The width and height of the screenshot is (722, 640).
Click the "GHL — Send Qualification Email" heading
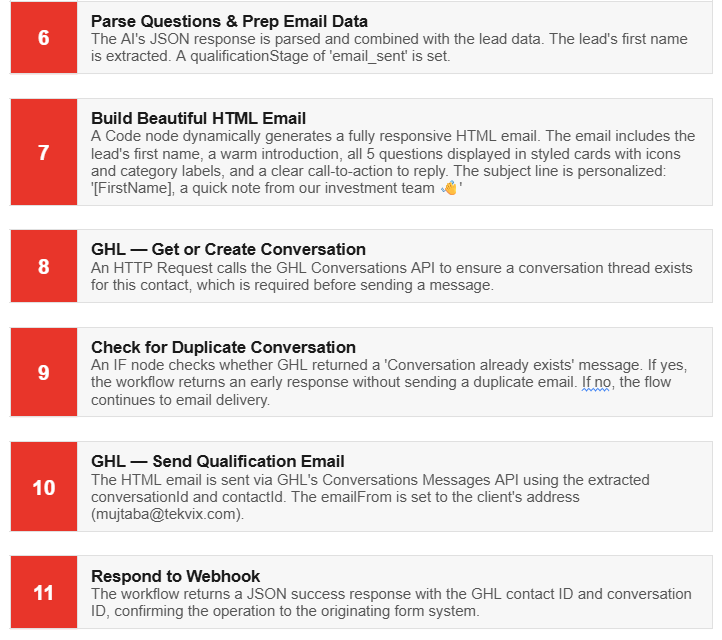coord(218,461)
